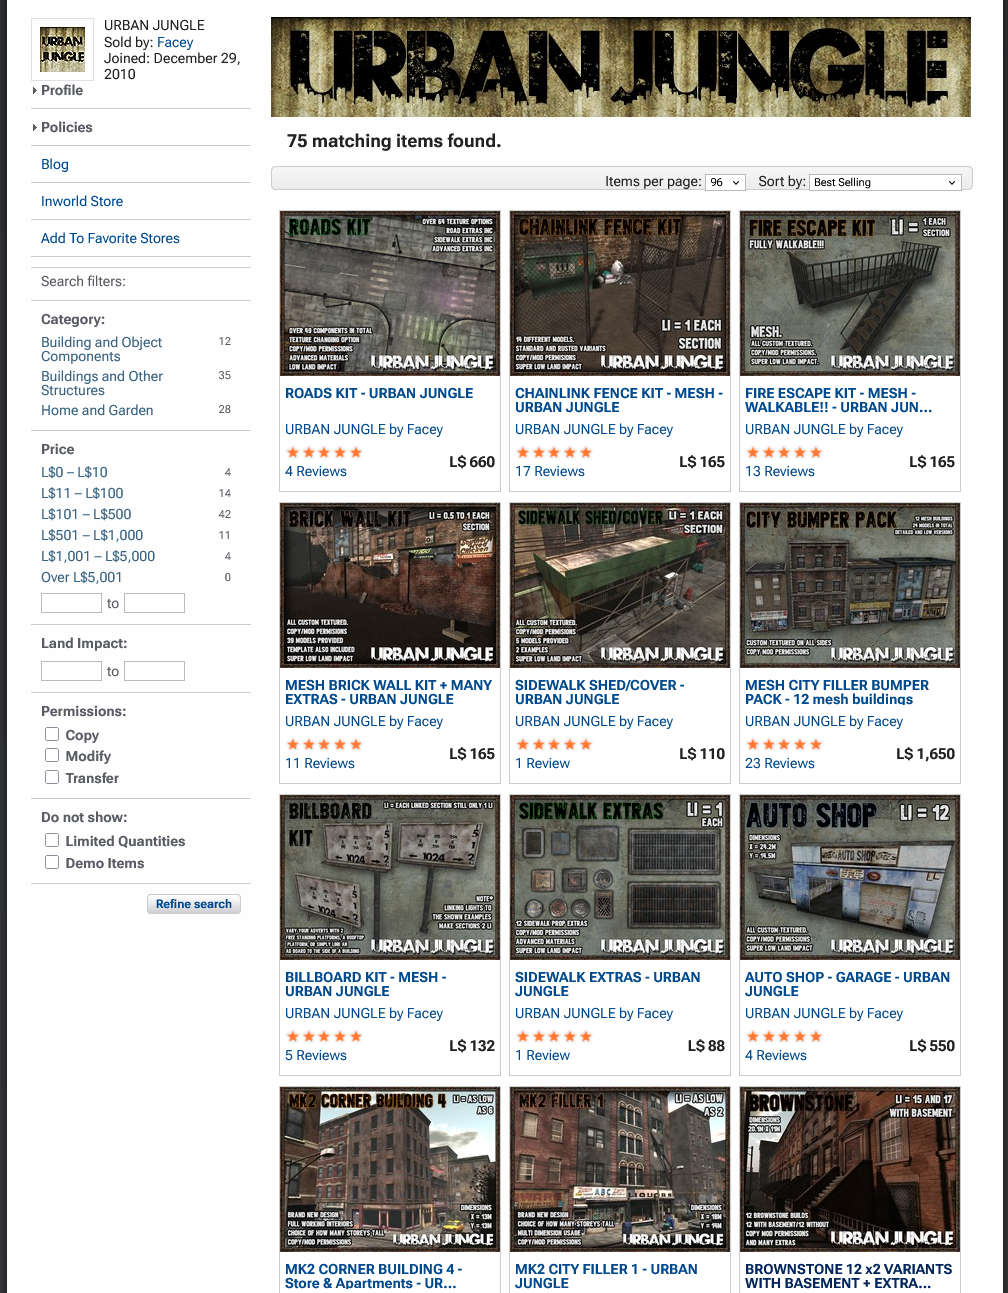View the 5 Reviews link
This screenshot has width=1008, height=1293.
point(316,1055)
